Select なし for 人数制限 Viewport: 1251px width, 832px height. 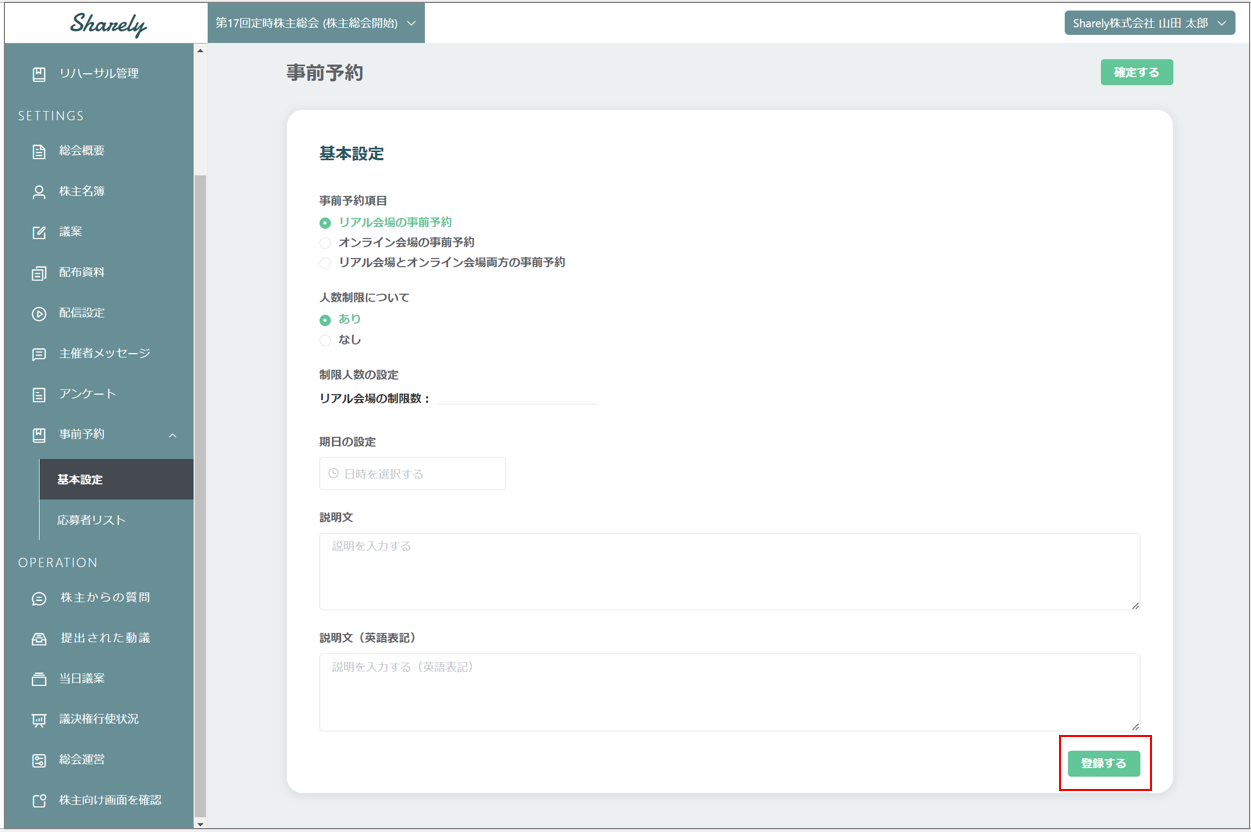pos(325,340)
